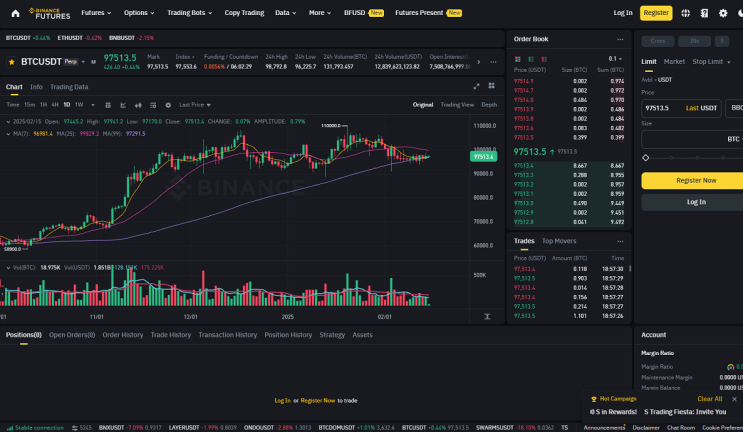Open the order book 0.1 precision dropdown
This screenshot has width=743, height=432.
point(615,59)
